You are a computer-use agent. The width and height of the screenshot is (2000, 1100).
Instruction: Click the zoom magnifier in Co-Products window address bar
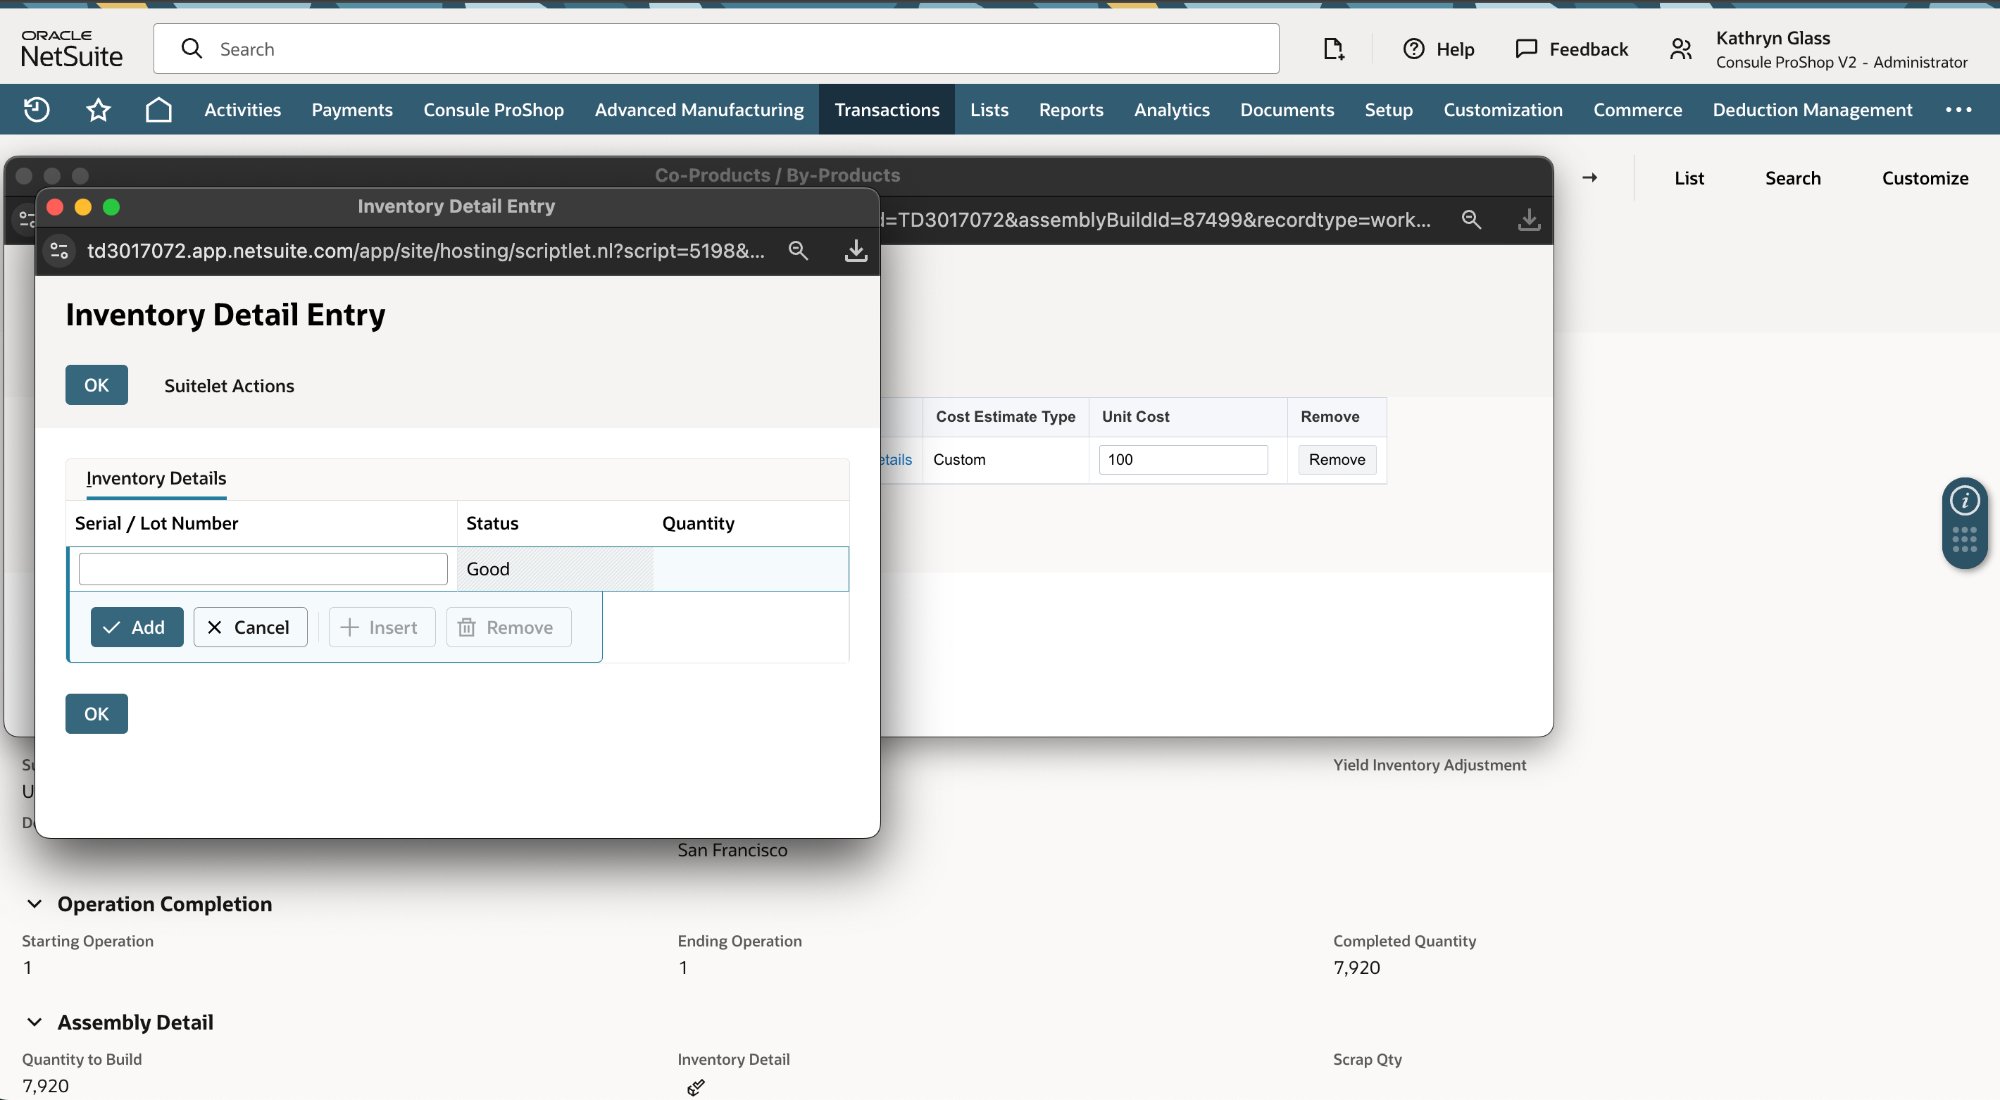1471,219
